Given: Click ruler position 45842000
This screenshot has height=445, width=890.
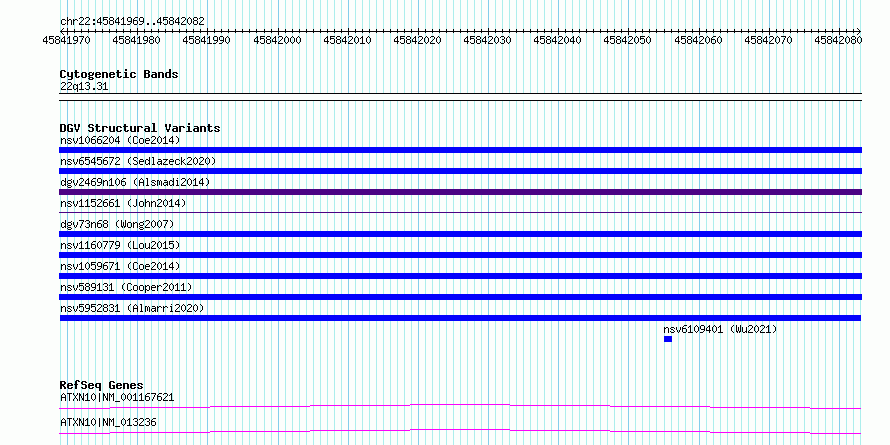Looking at the screenshot, I should click(x=277, y=40).
